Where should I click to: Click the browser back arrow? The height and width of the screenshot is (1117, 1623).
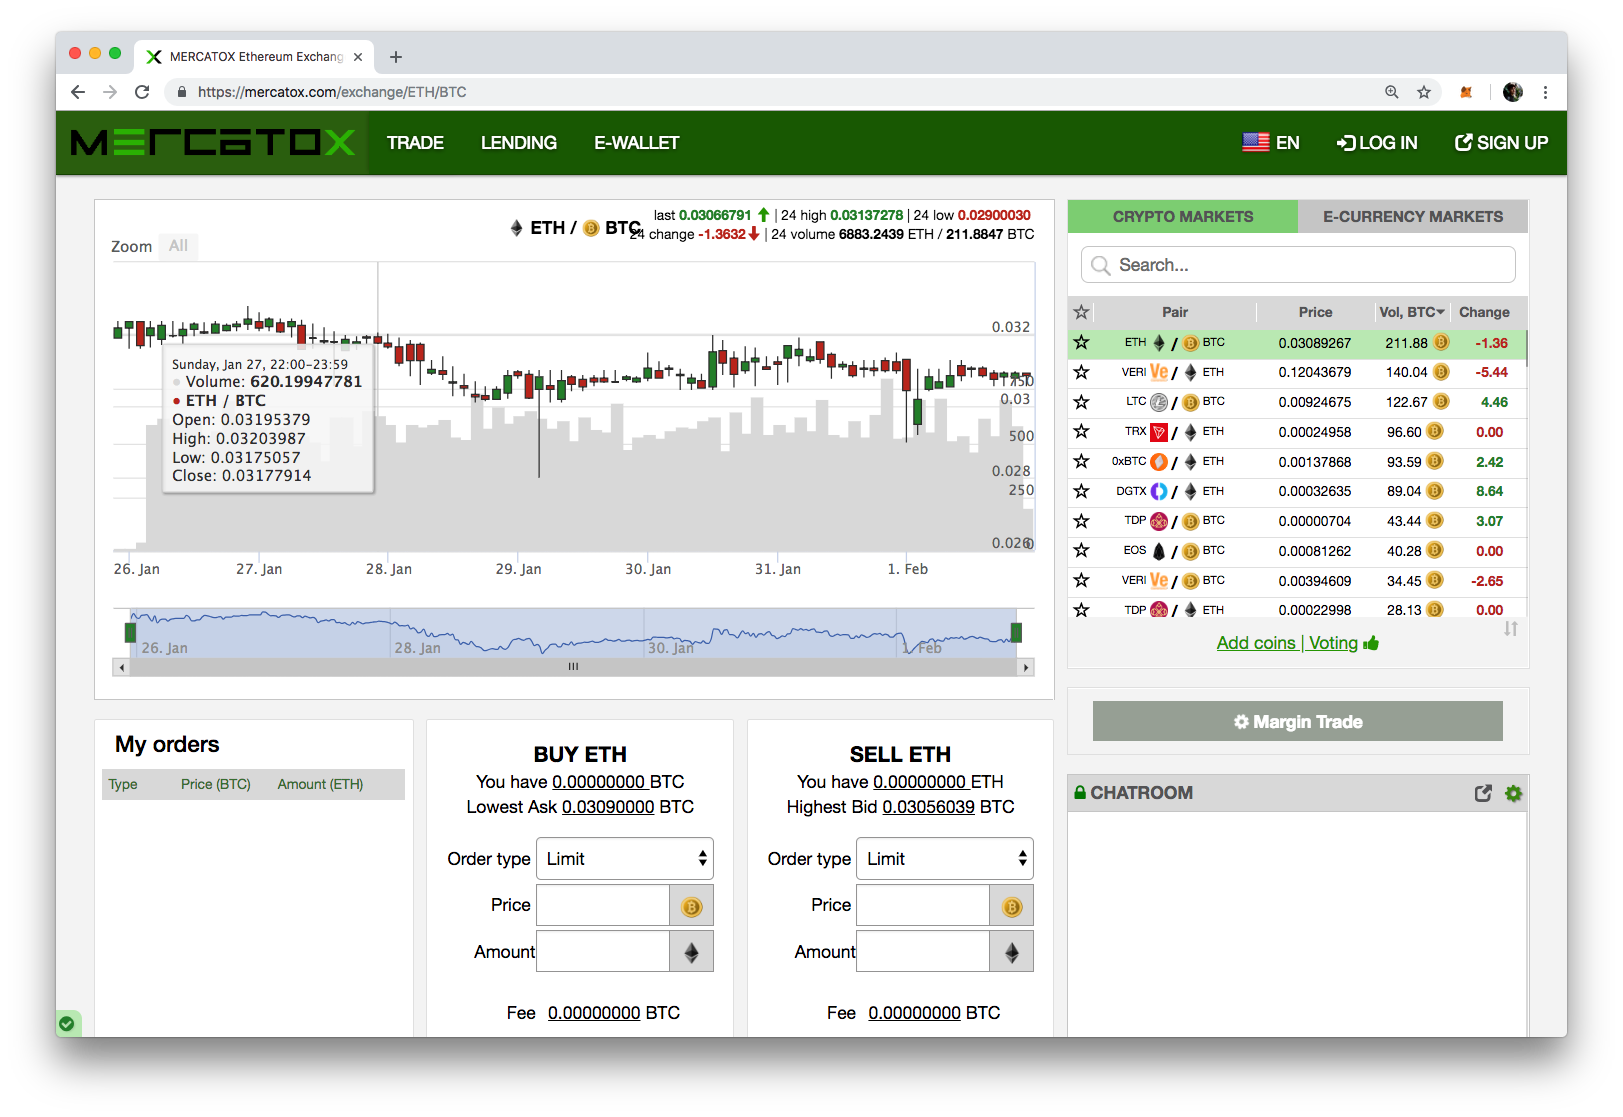click(78, 92)
